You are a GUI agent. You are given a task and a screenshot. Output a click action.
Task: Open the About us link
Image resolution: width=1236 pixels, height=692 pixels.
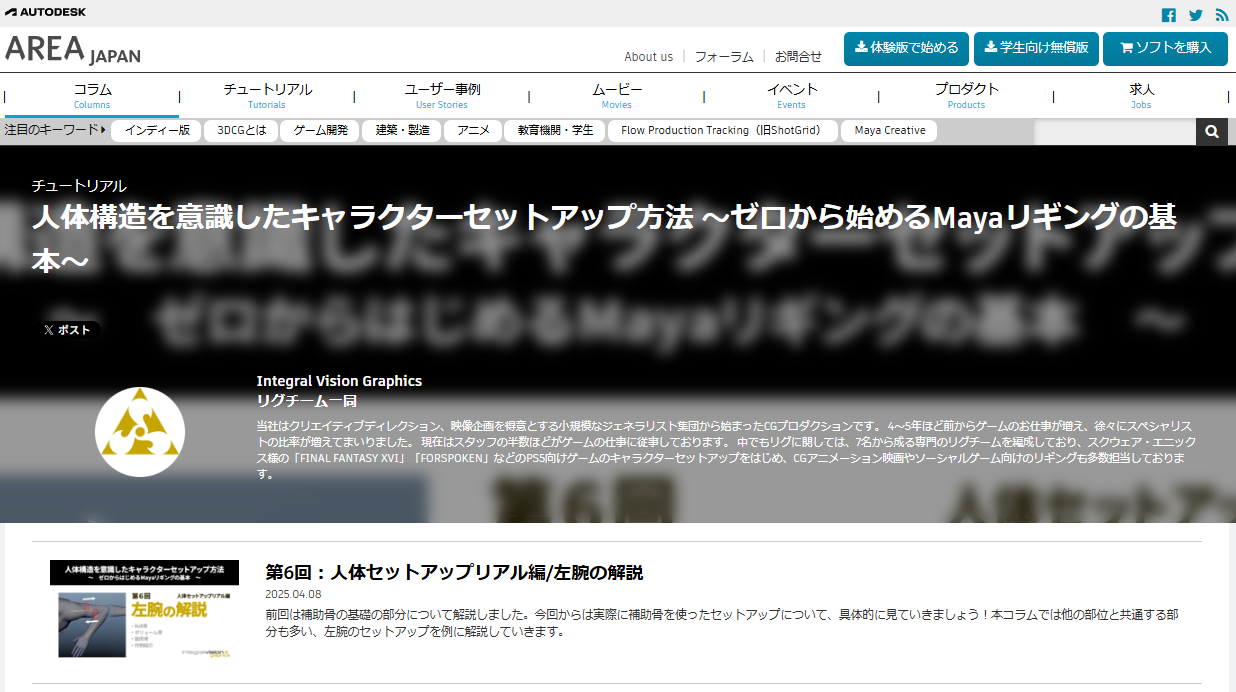pyautogui.click(x=649, y=57)
